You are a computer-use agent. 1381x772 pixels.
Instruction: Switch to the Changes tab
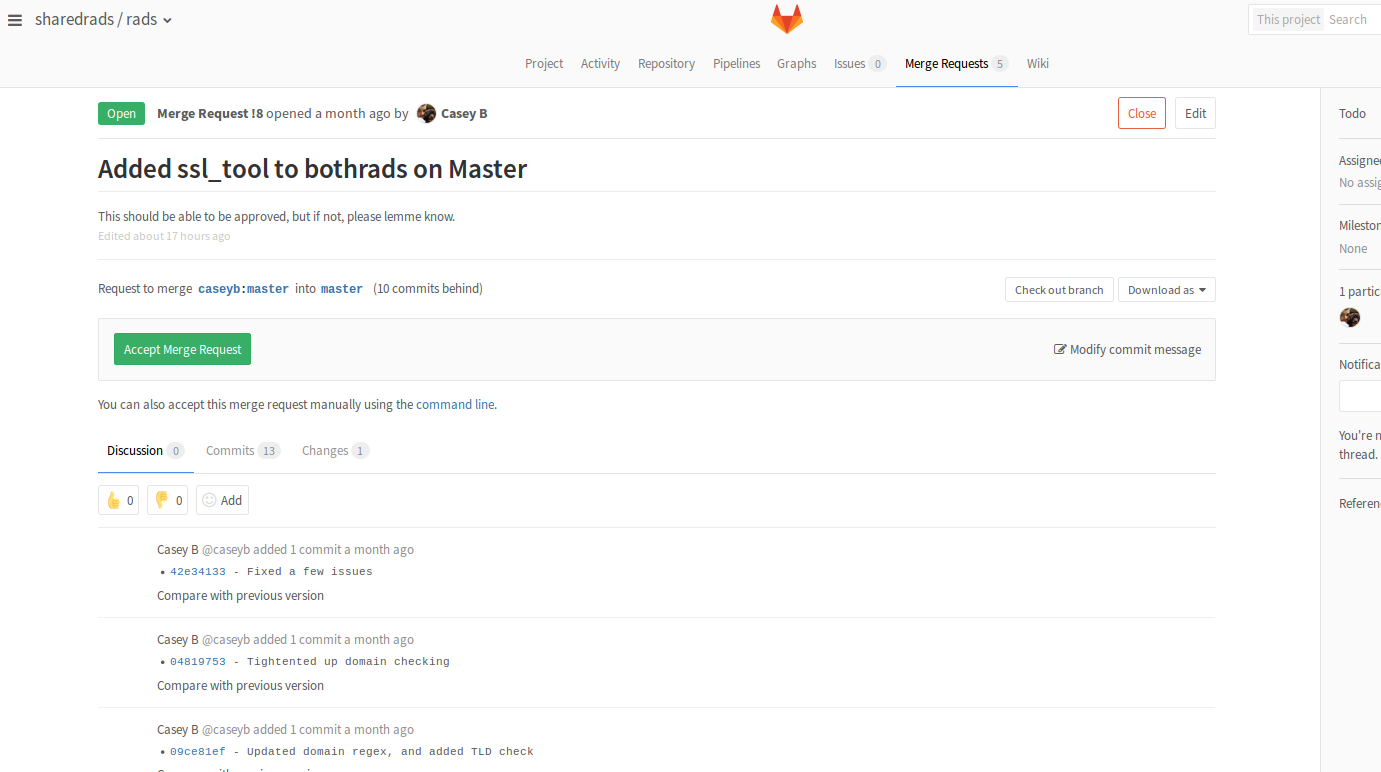tap(335, 451)
